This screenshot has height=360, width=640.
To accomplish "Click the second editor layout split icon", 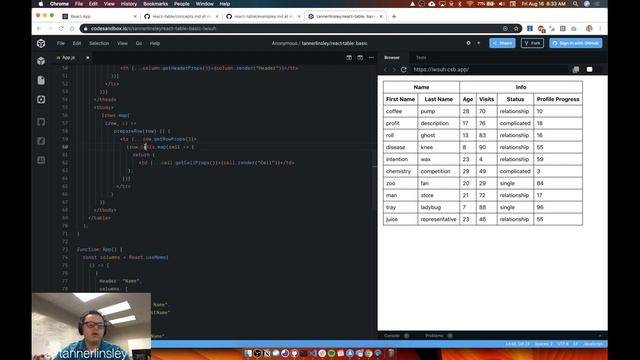I will coord(360,58).
